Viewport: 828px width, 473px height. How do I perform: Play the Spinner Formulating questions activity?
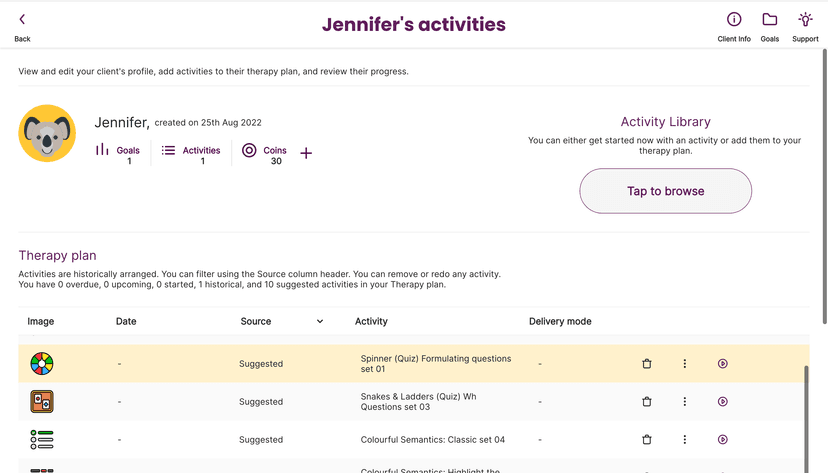[x=723, y=364]
